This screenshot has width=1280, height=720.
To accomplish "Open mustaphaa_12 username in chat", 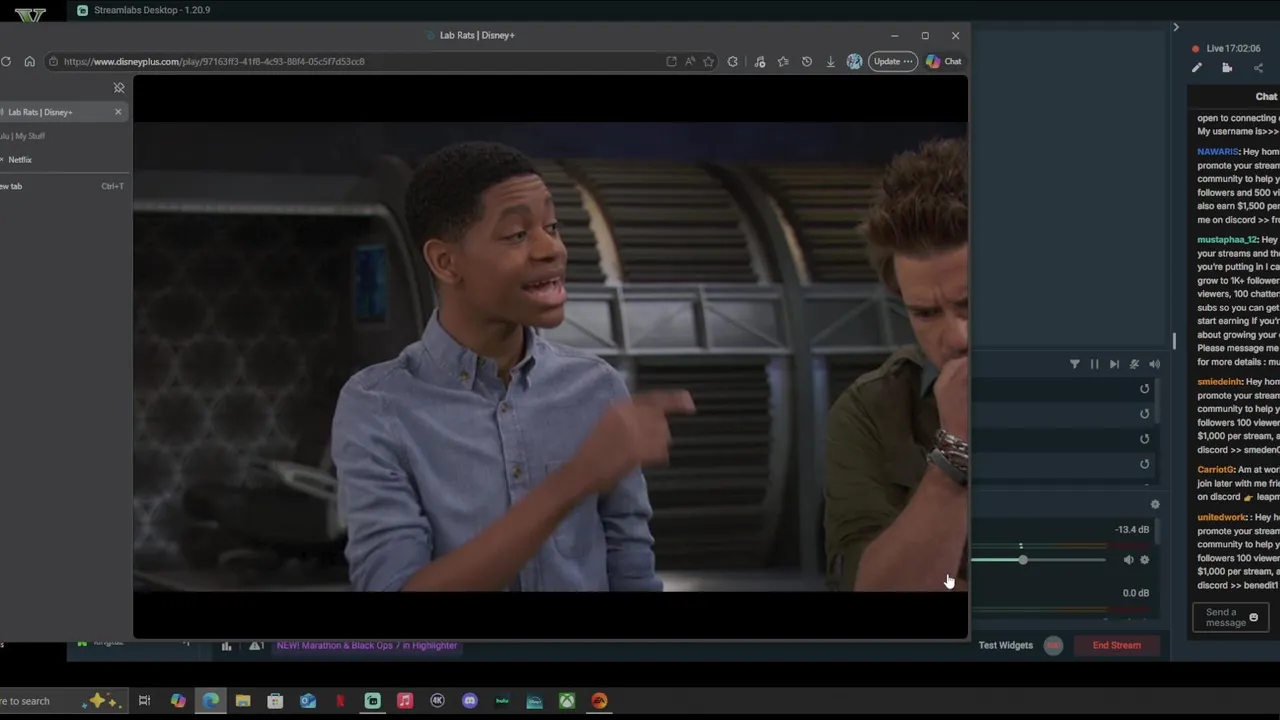I will 1226,240.
